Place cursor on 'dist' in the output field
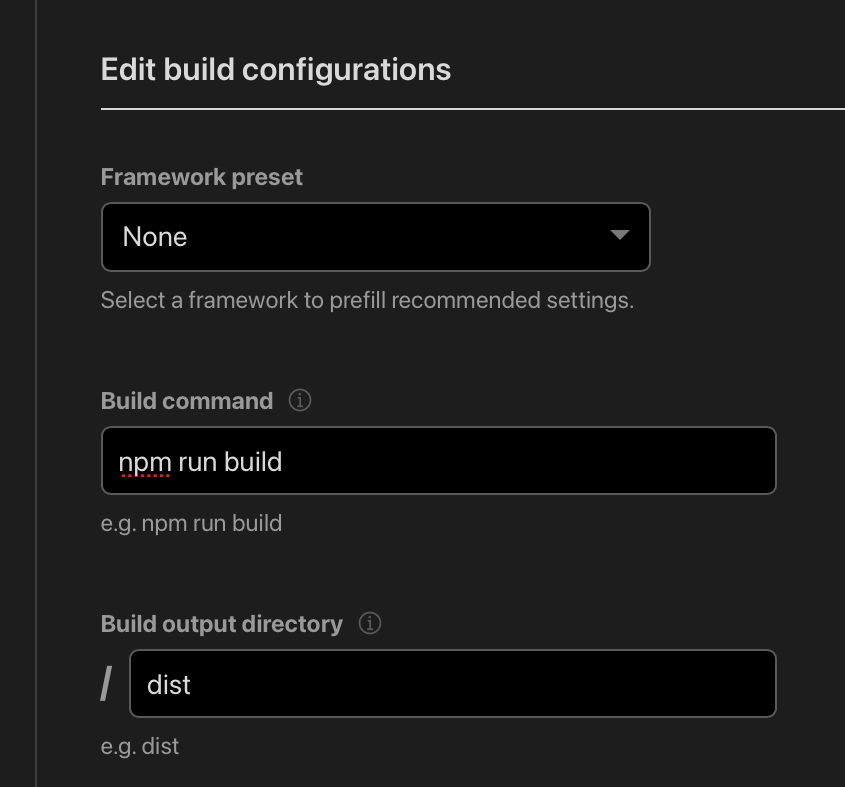Viewport: 845px width, 787px height. click(x=169, y=684)
